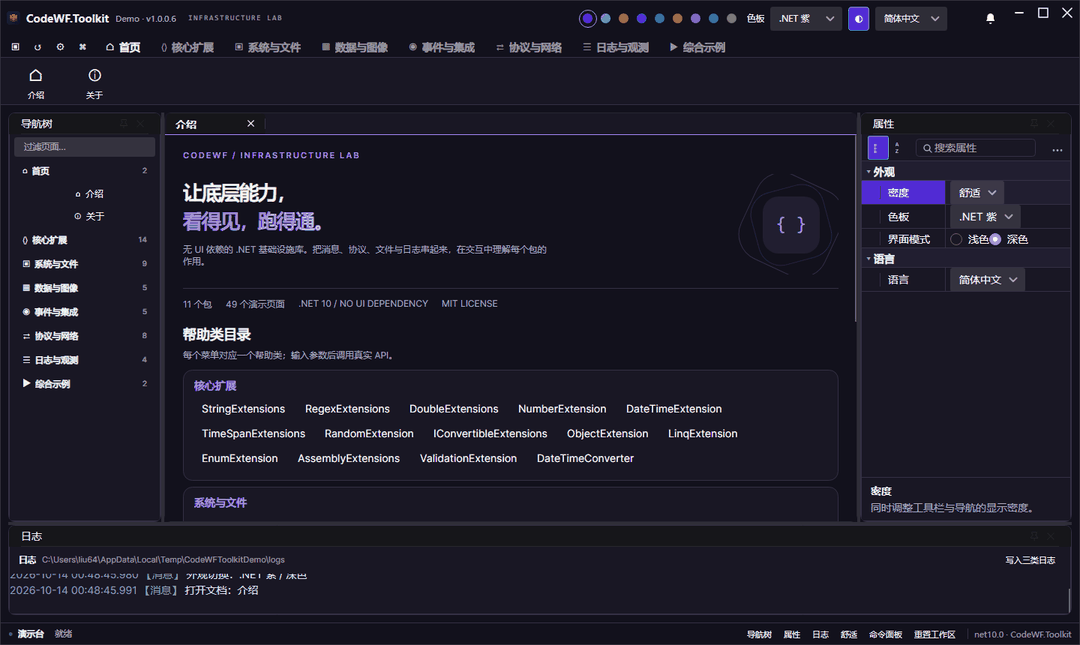Toggle dark/light theme half-circle button

(x=858, y=19)
